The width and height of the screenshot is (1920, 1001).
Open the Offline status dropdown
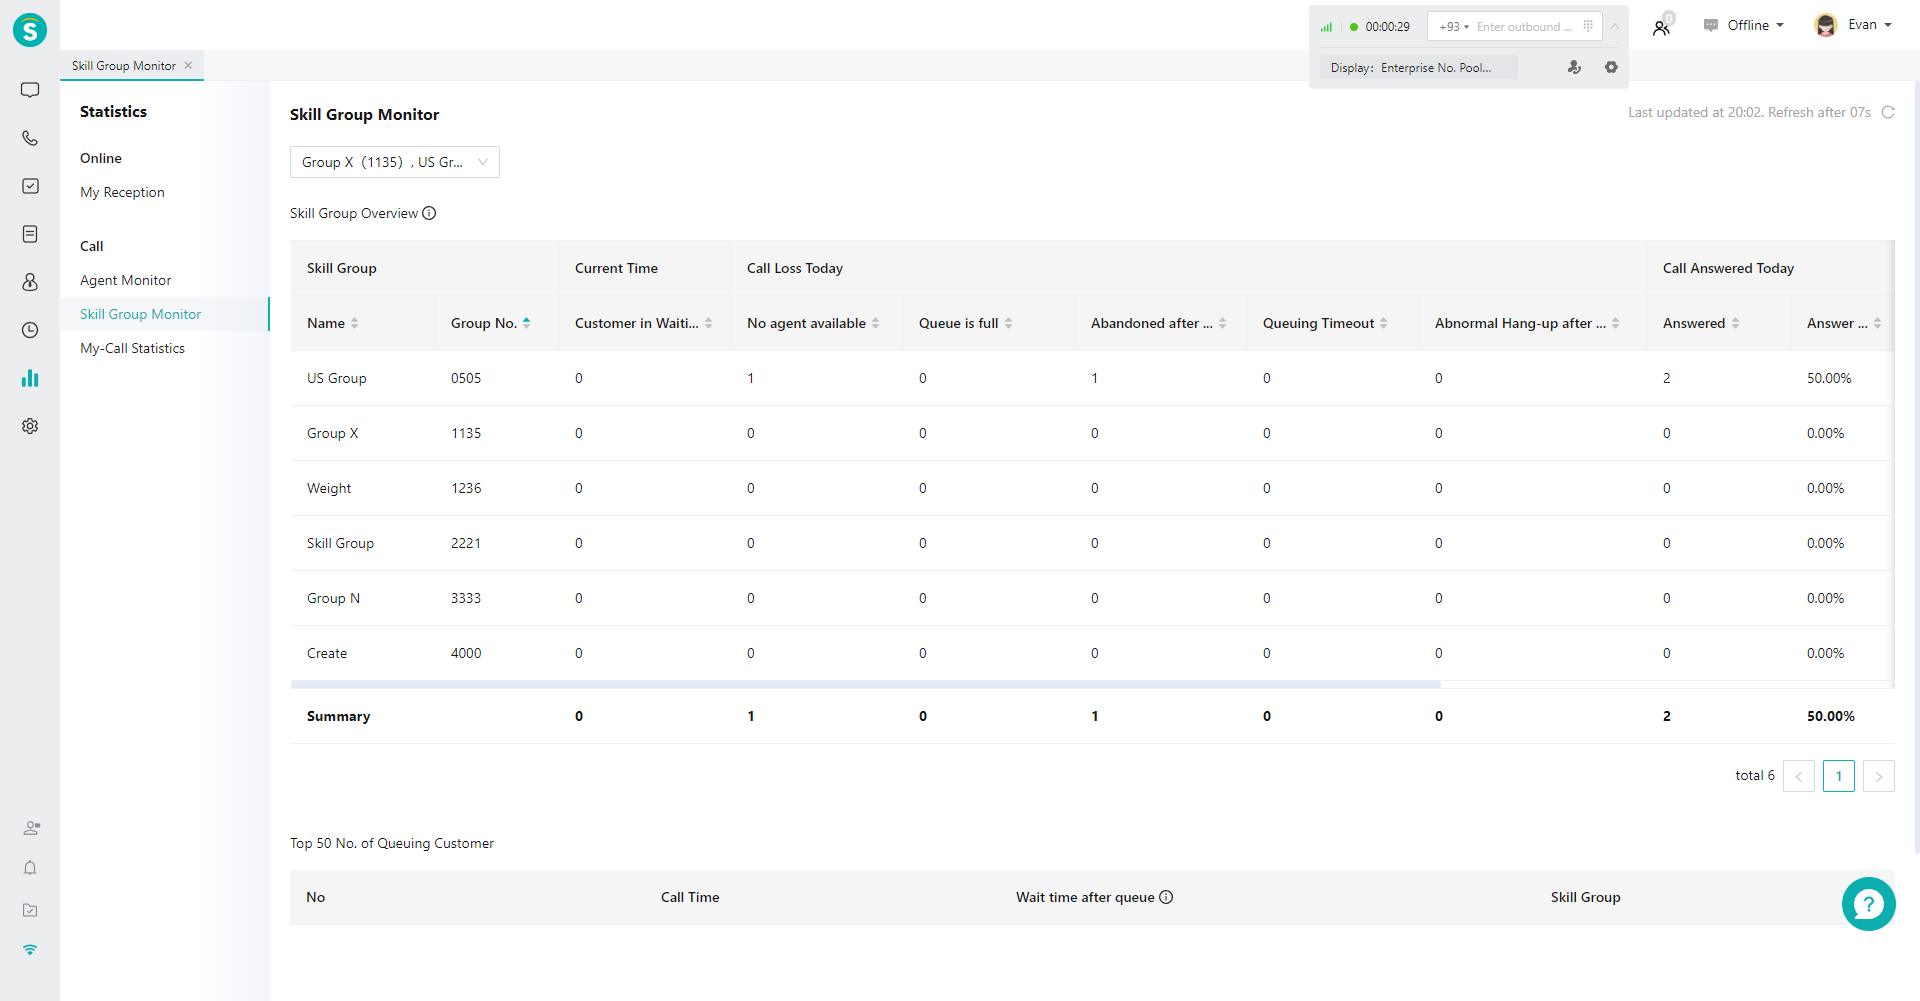pos(1755,25)
